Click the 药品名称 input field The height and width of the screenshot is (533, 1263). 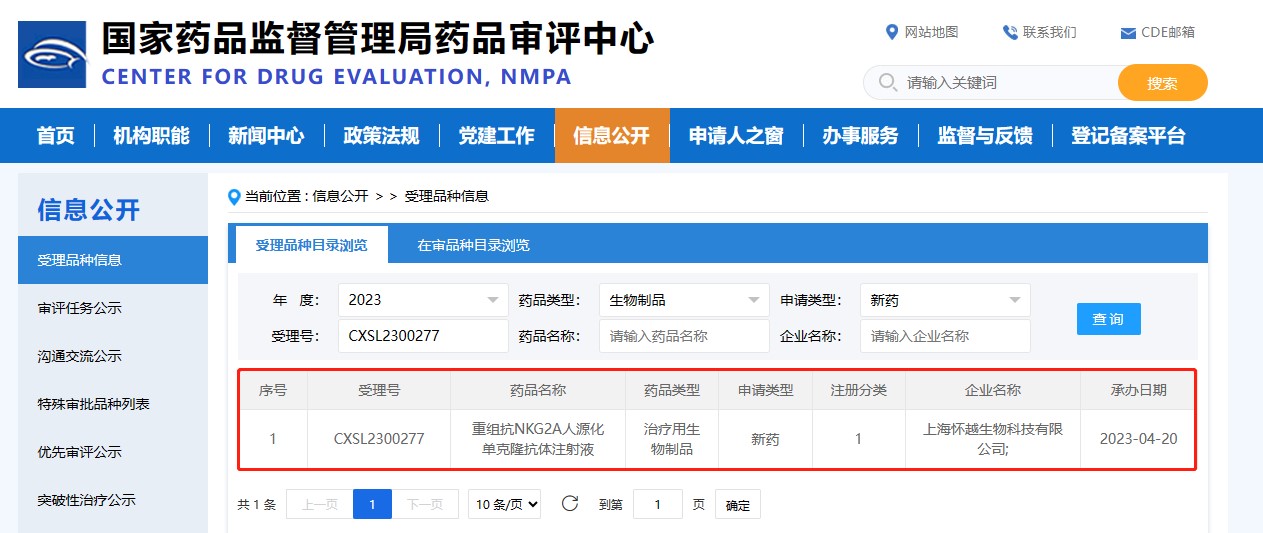point(684,336)
